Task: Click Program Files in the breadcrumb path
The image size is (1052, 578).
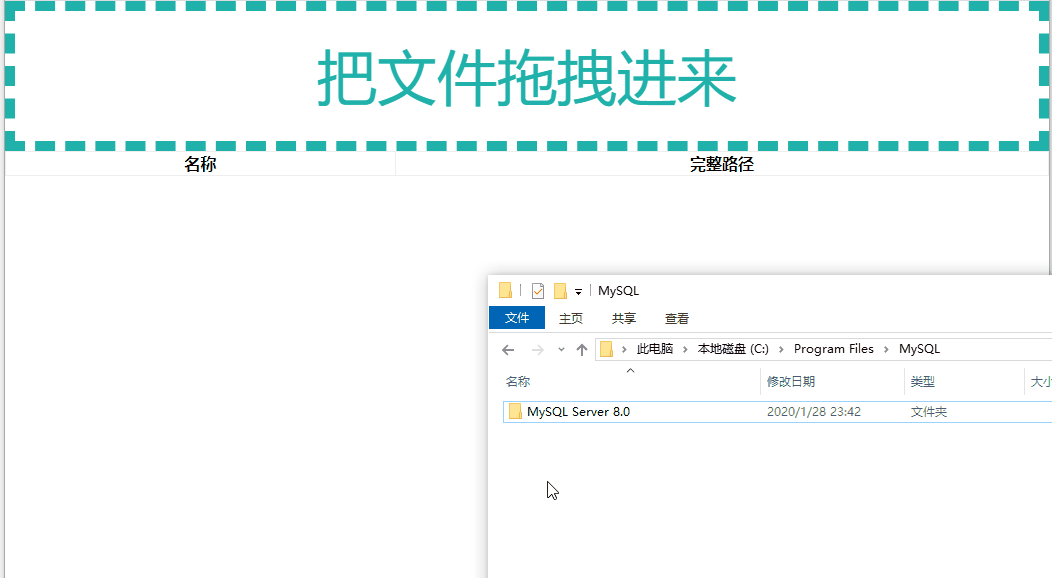Action: (x=833, y=349)
